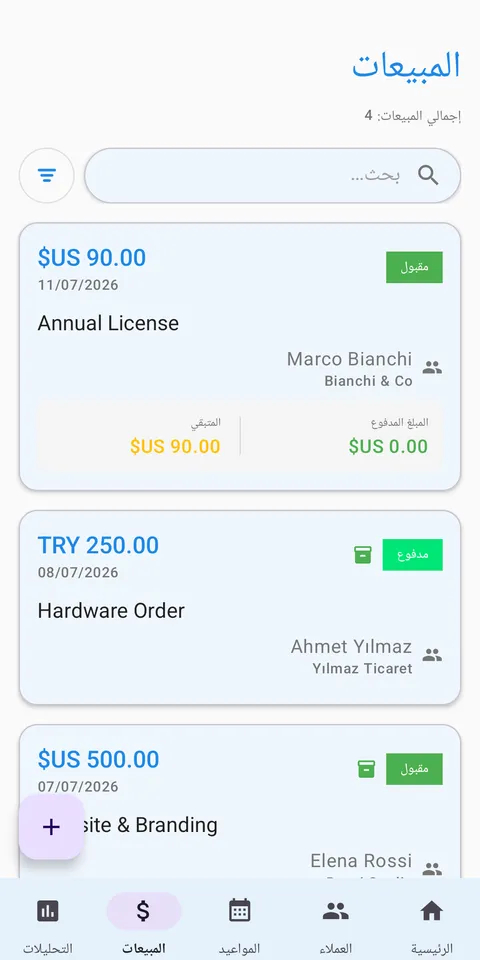Tap the plus floating add button
480x960 pixels.
pos(51,827)
